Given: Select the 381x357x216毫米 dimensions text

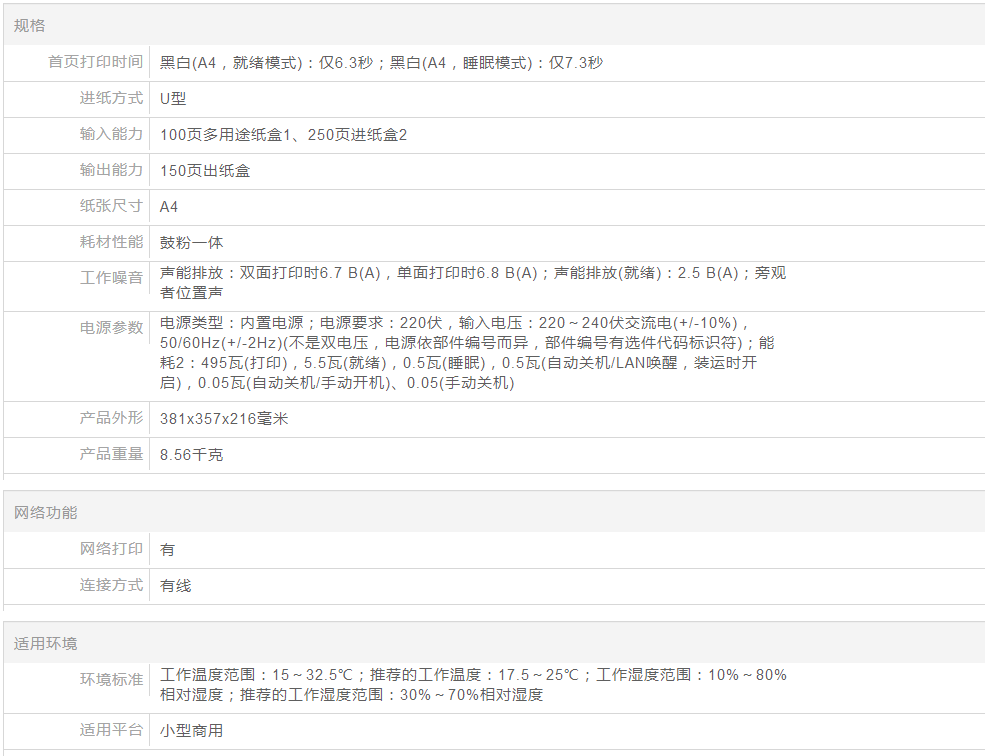Looking at the screenshot, I should click(x=224, y=419).
